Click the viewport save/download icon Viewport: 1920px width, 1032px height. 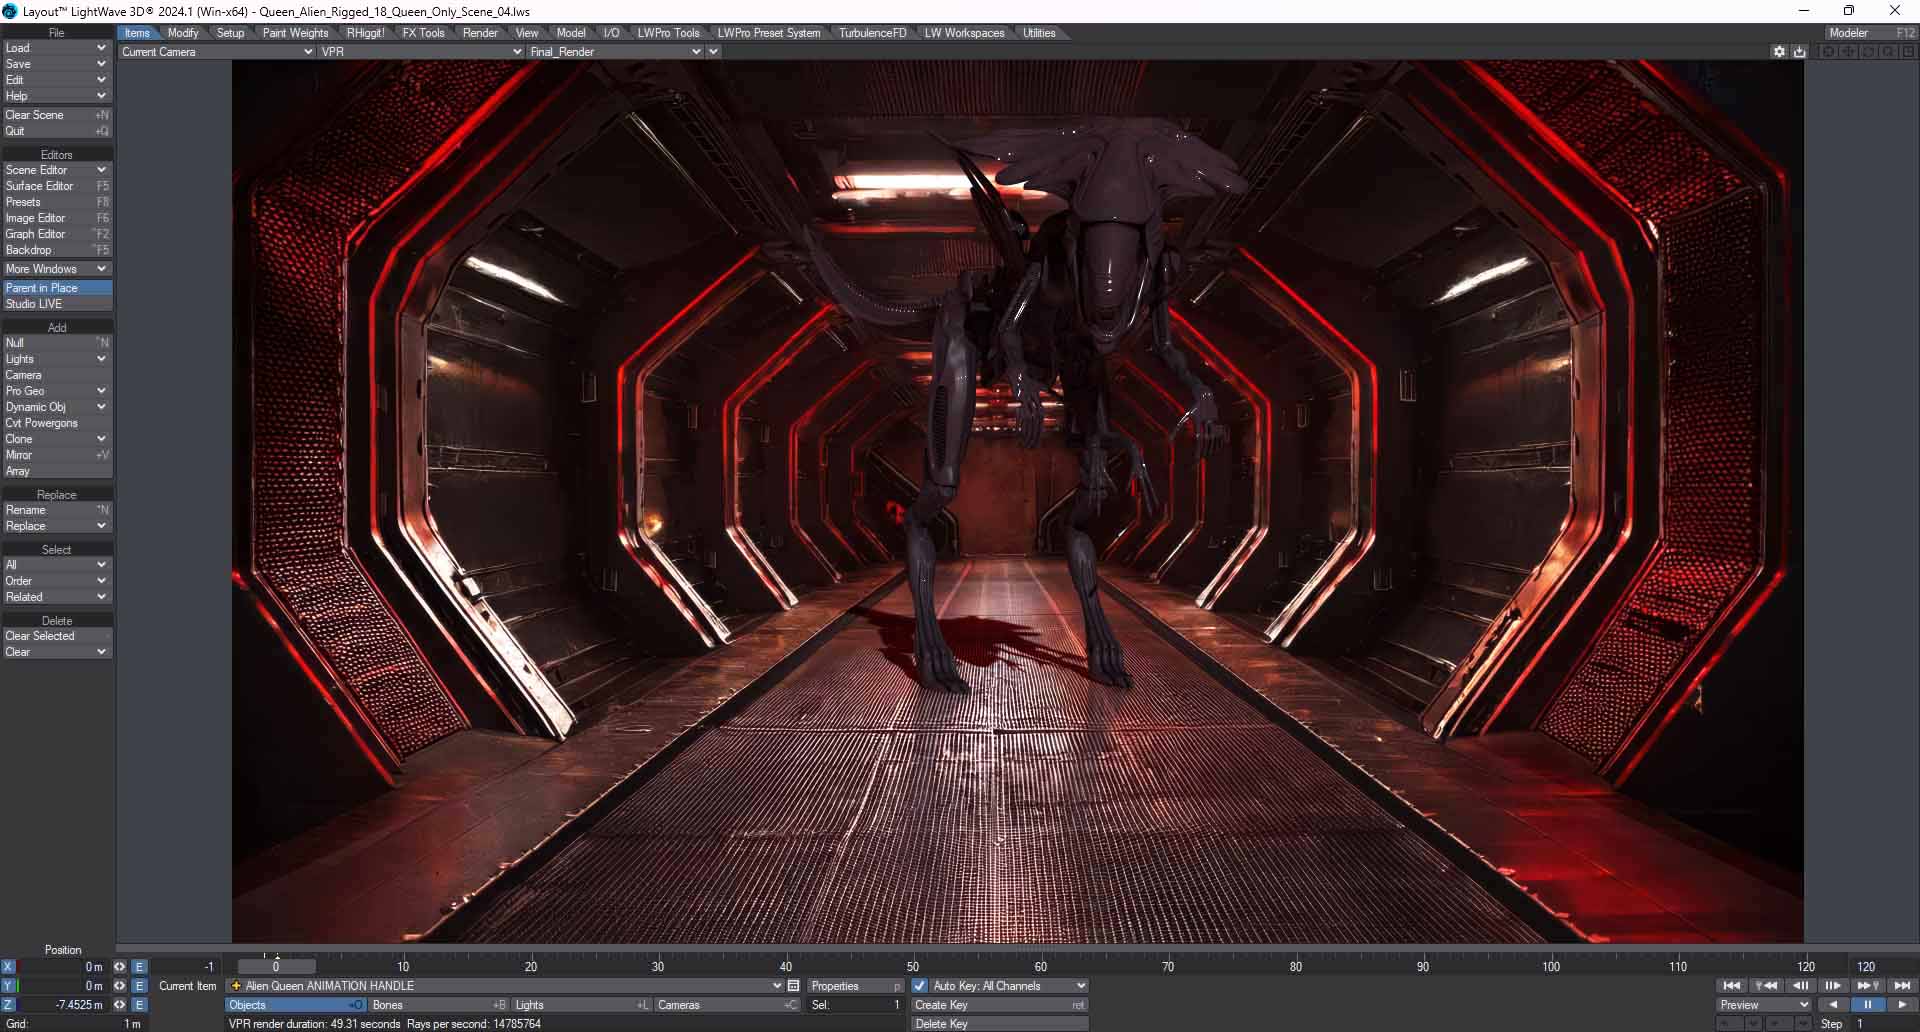point(1799,52)
